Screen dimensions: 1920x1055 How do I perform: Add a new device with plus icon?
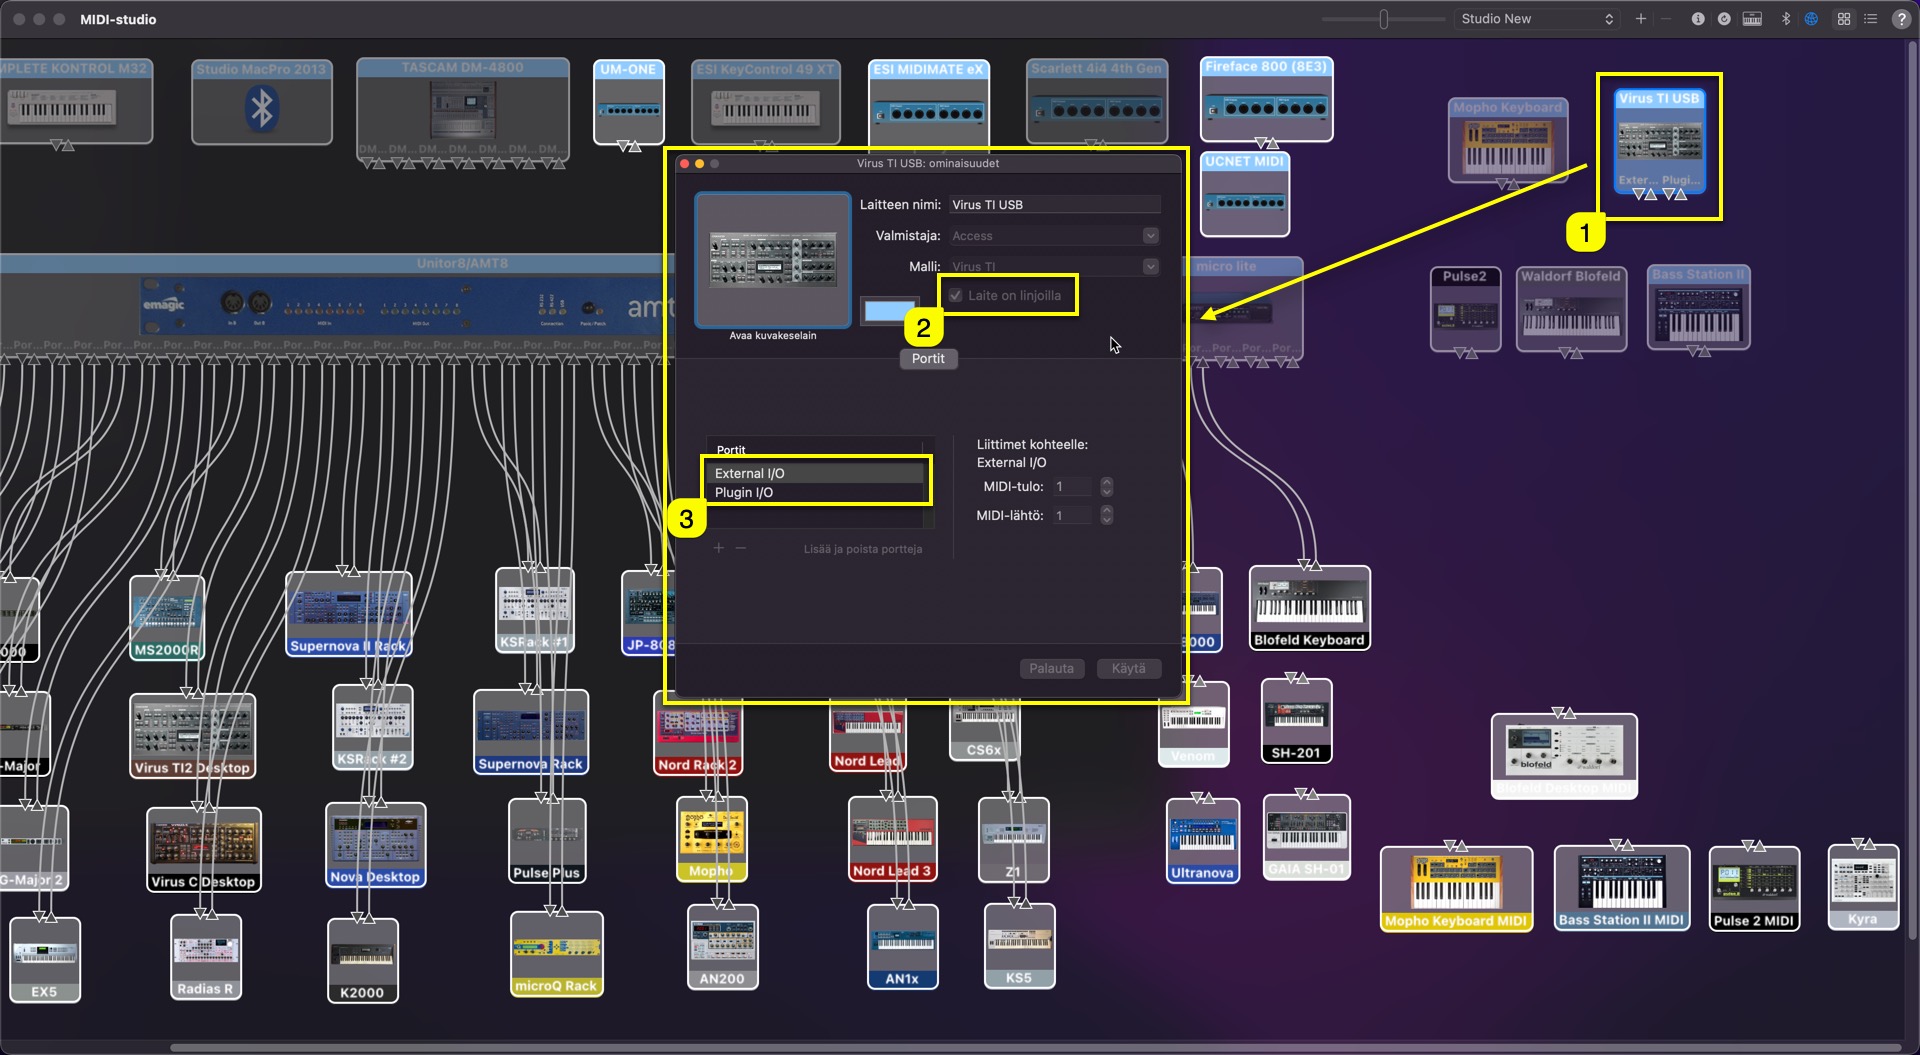[1640, 19]
